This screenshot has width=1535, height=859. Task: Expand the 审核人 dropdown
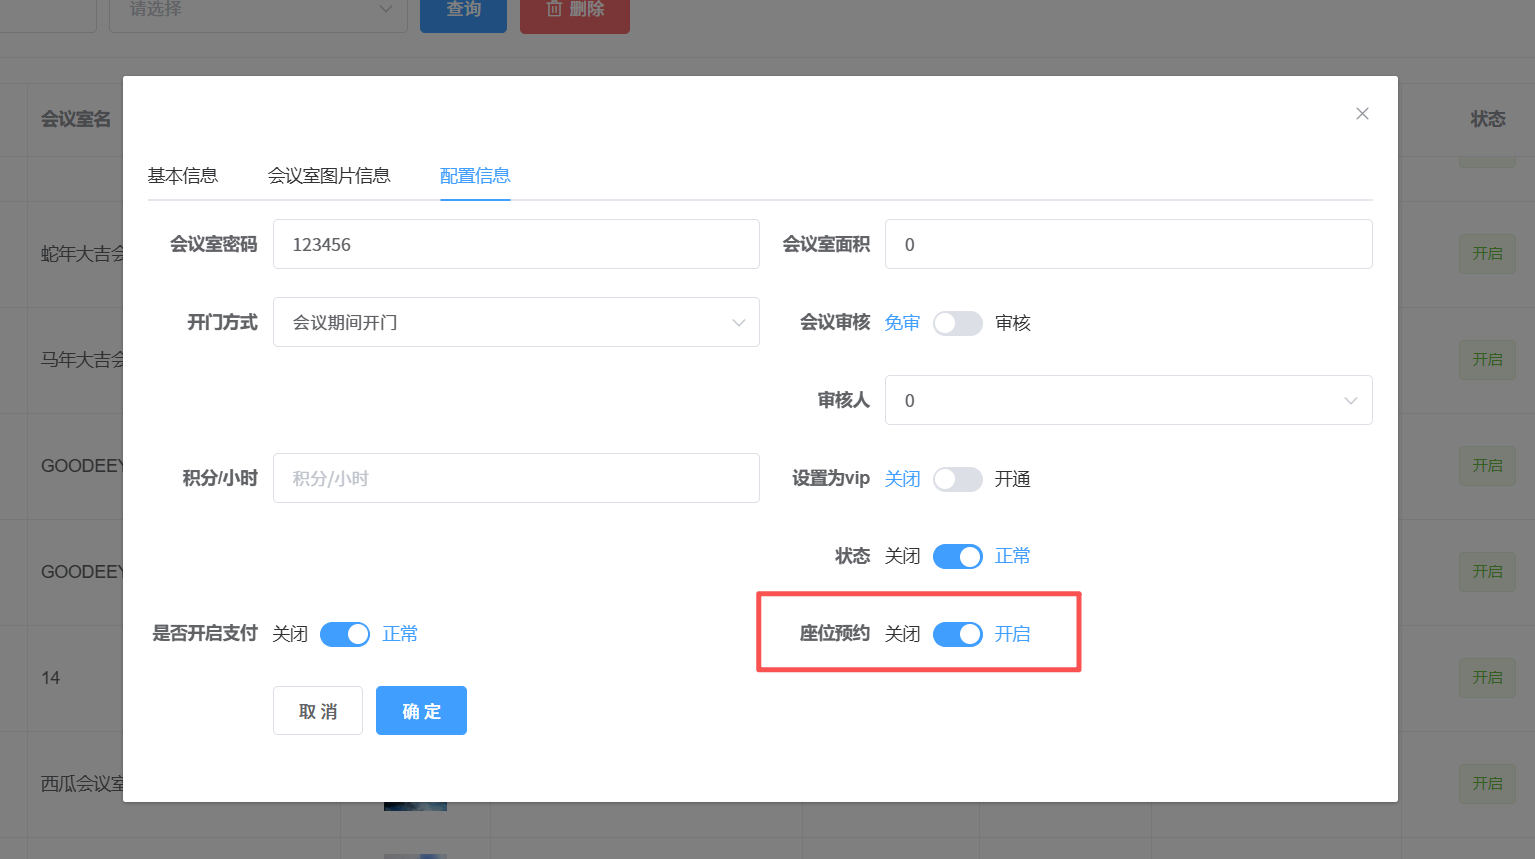pyautogui.click(x=1128, y=400)
